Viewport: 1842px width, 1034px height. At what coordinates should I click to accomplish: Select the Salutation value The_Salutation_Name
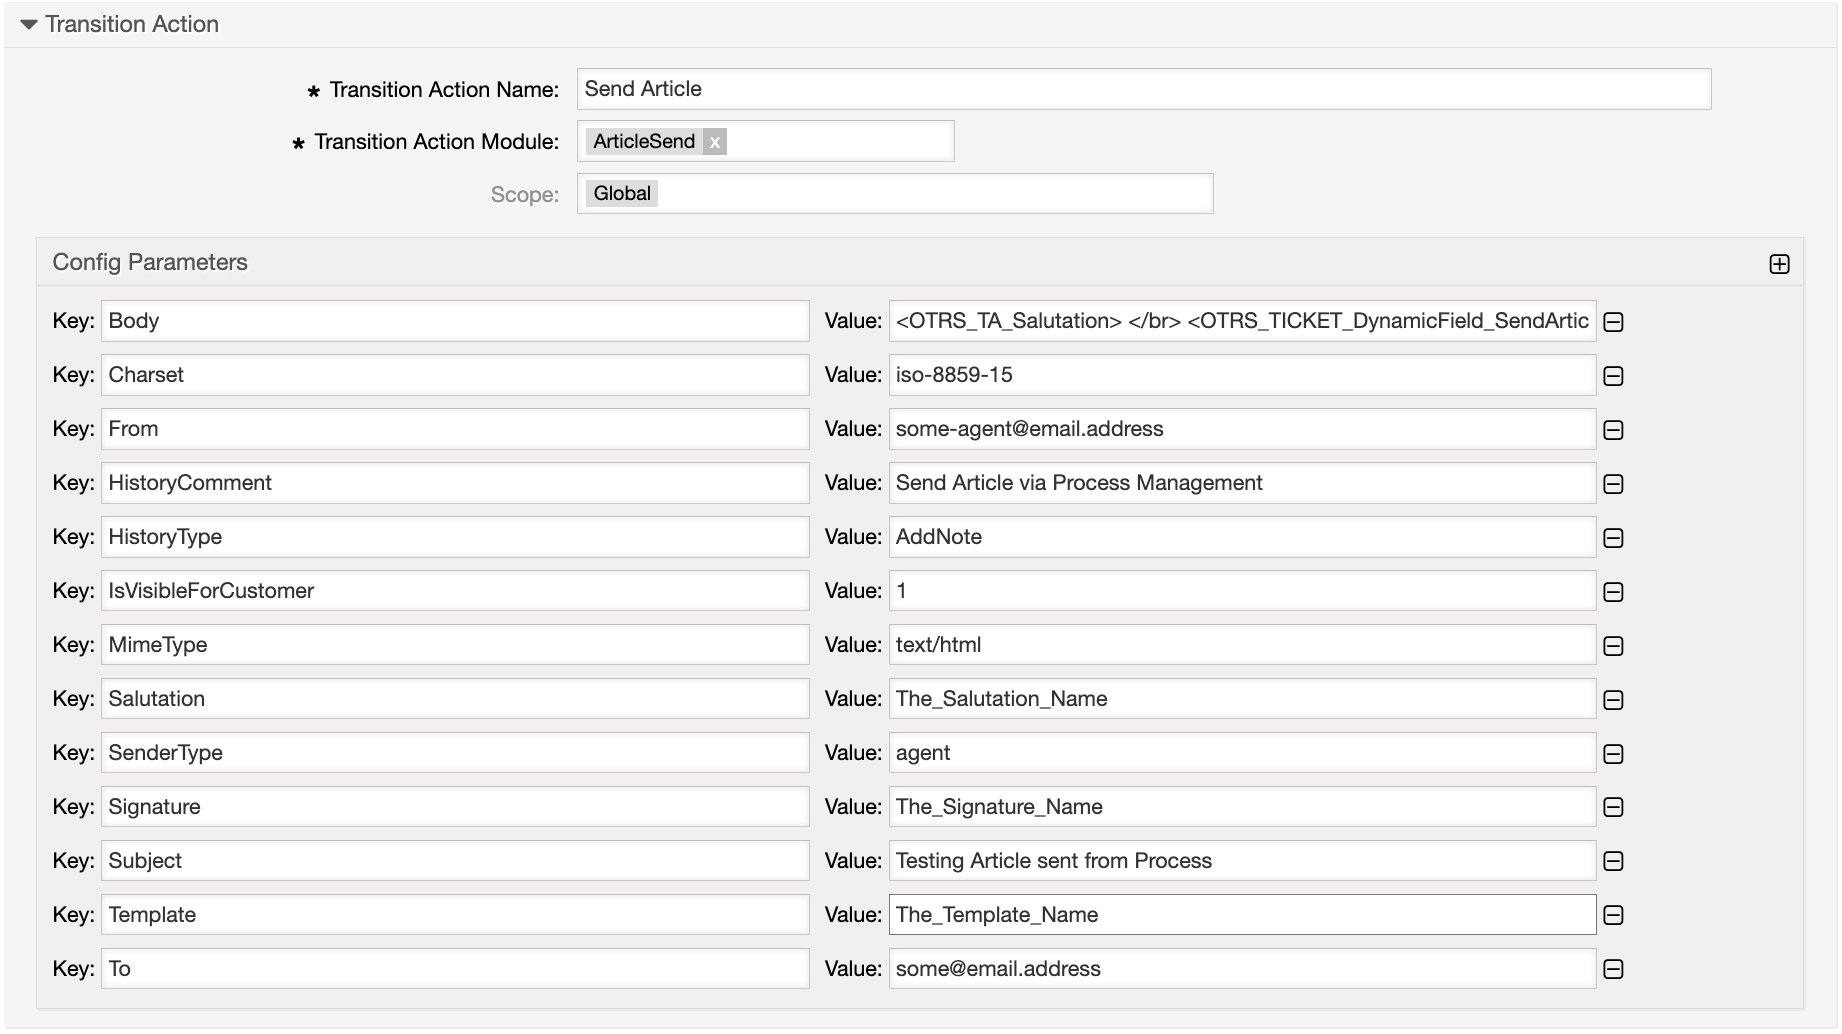point(1240,698)
